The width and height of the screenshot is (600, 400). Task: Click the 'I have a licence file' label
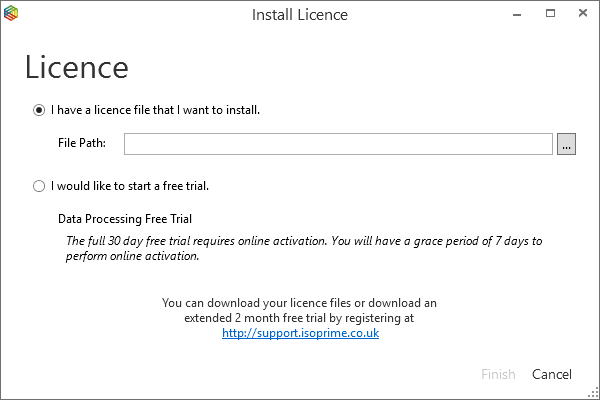(x=155, y=110)
